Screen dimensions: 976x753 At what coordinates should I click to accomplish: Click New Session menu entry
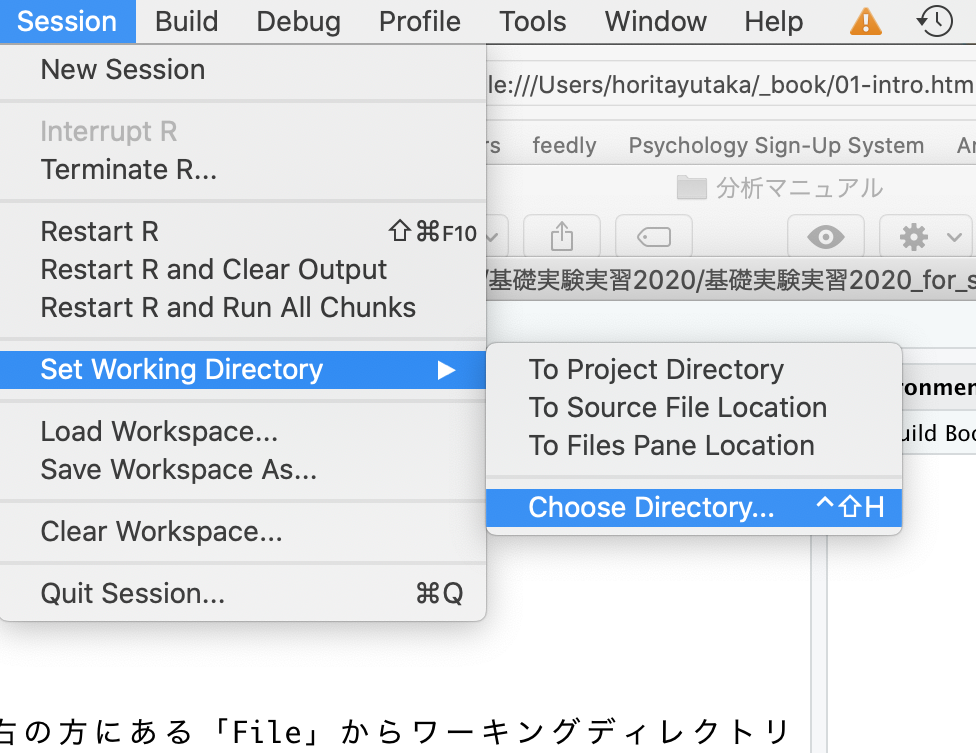[x=122, y=70]
